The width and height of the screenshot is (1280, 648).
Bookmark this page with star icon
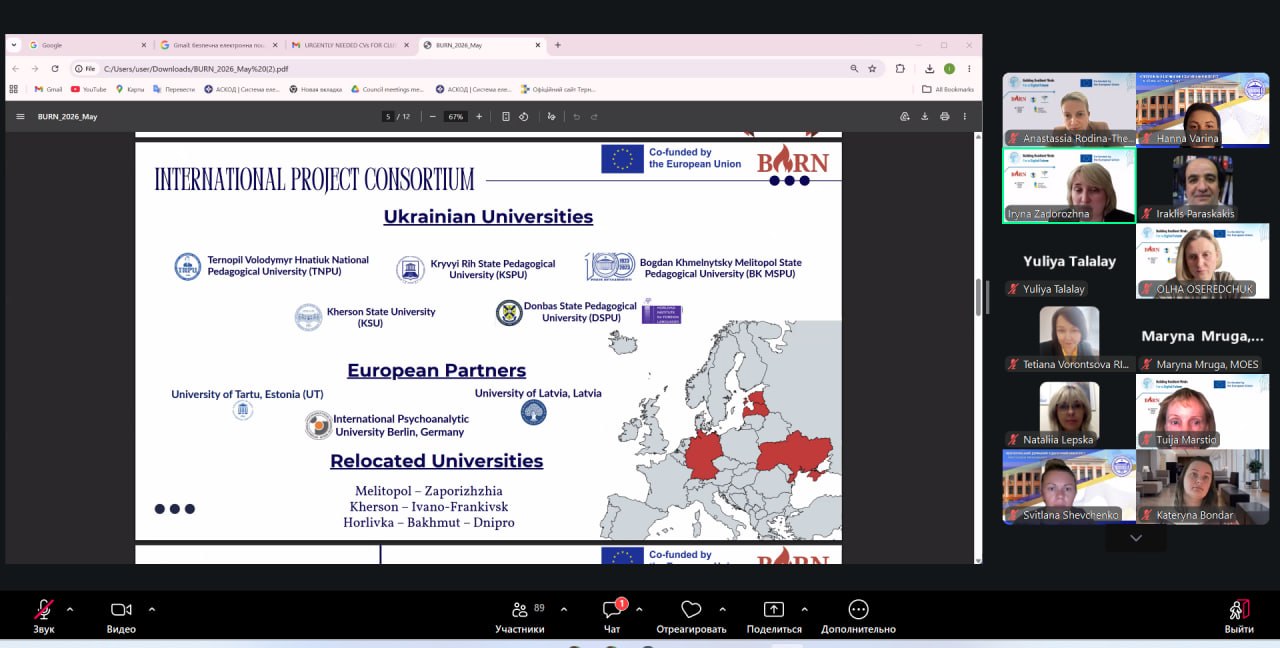[872, 69]
